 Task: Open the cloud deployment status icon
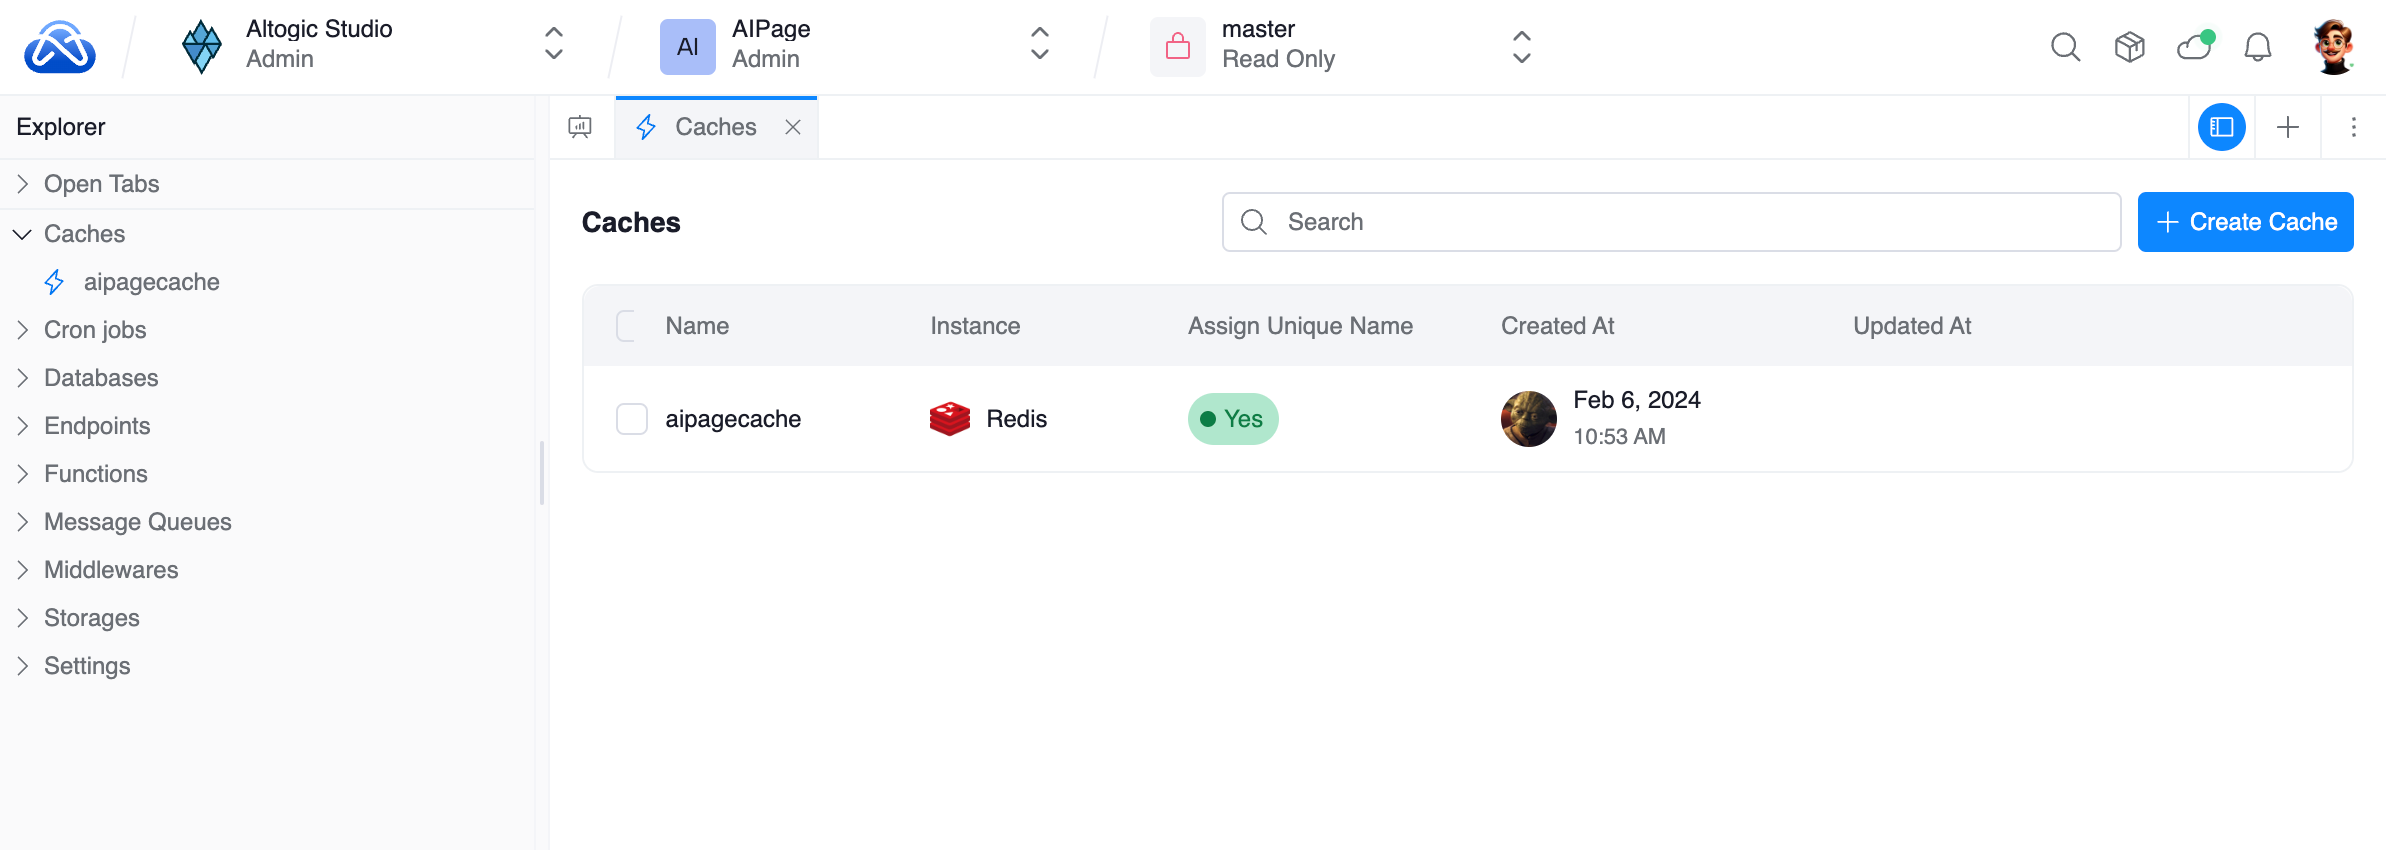pos(2194,47)
